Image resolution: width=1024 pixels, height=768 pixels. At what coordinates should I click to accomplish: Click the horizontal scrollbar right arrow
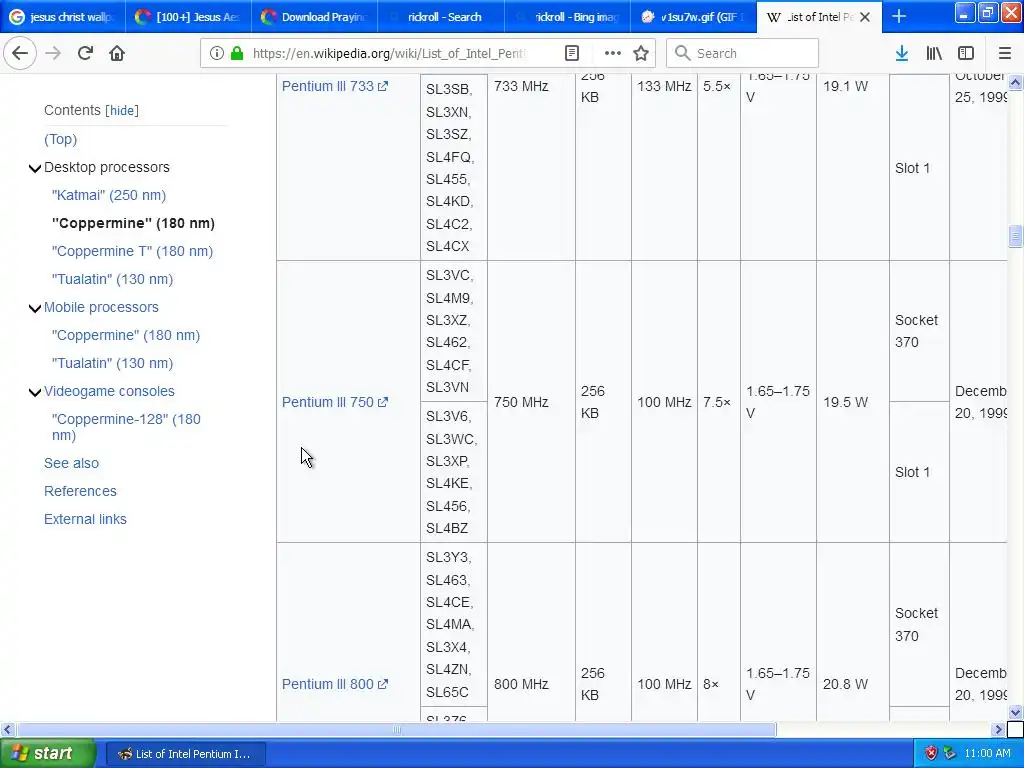[998, 729]
